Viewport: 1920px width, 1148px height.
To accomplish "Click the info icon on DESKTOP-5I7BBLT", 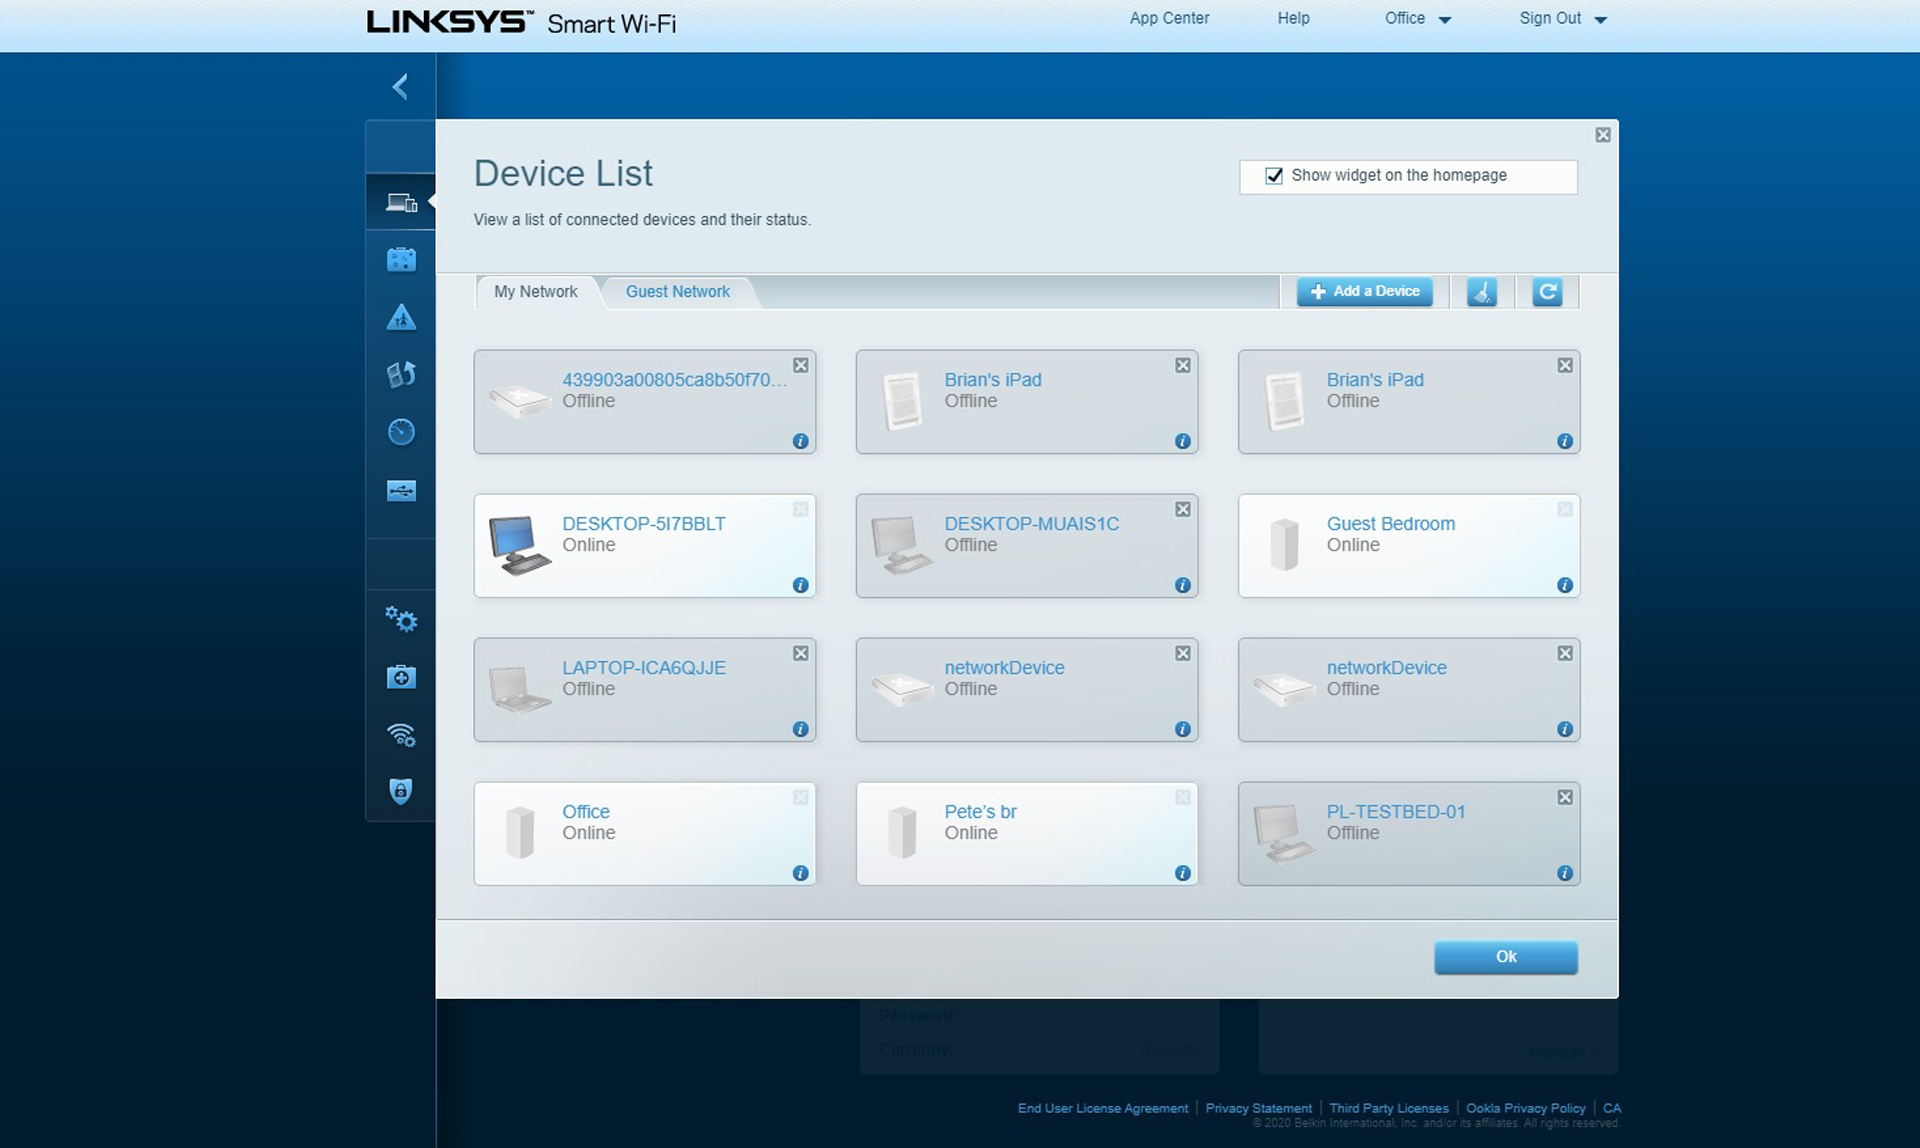I will click(799, 586).
